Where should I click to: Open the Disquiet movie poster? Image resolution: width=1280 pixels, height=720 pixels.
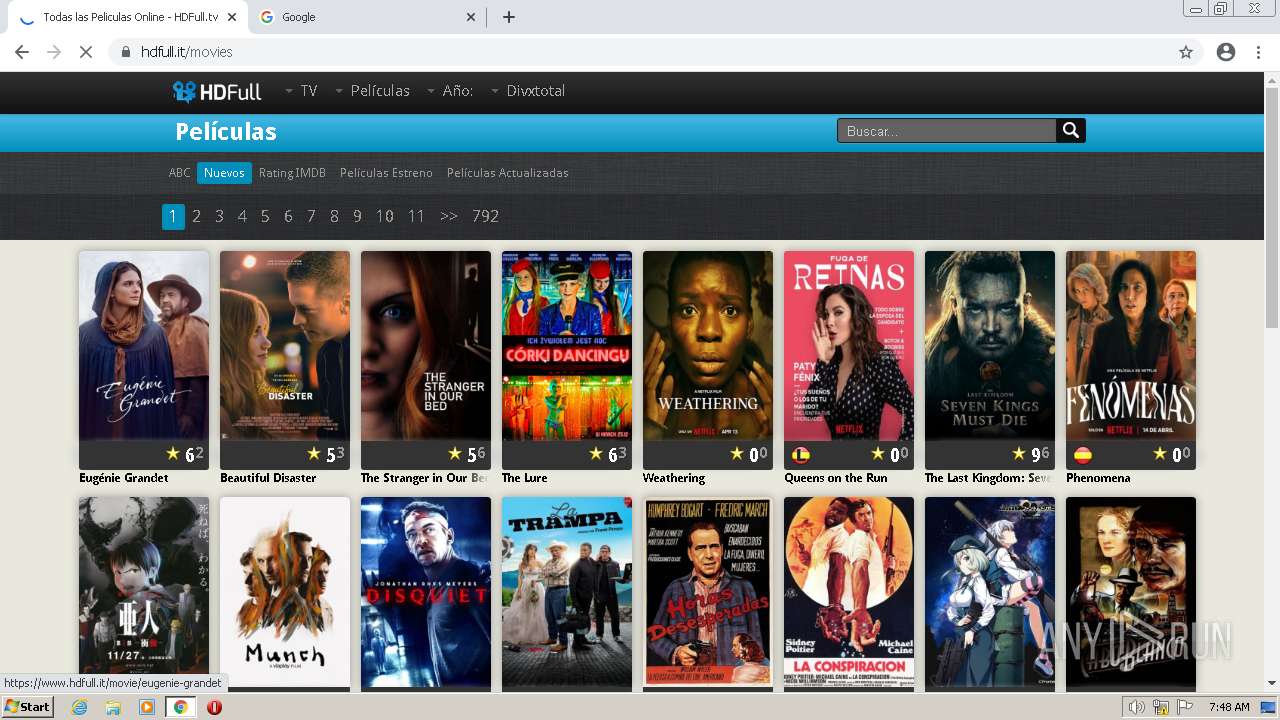(426, 592)
